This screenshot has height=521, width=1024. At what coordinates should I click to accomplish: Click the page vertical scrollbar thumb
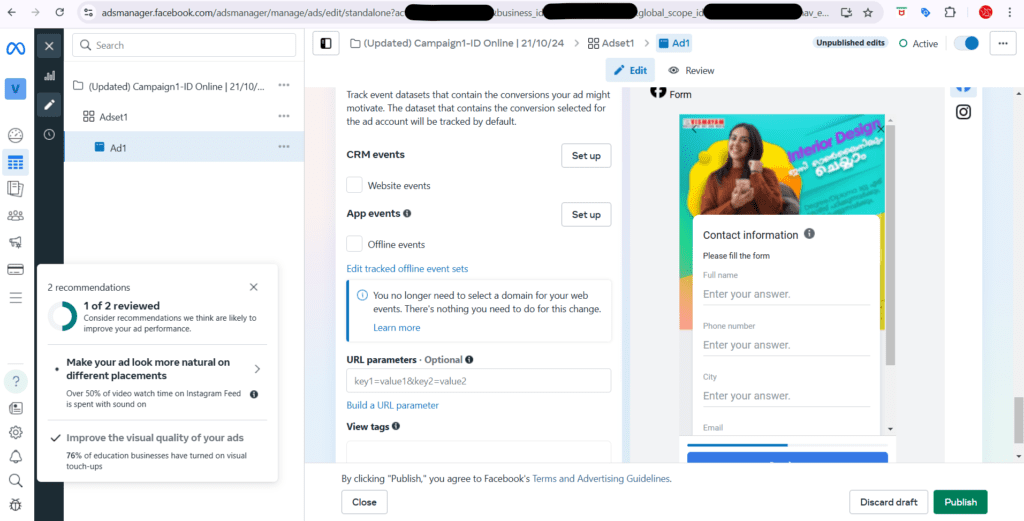[1019, 421]
